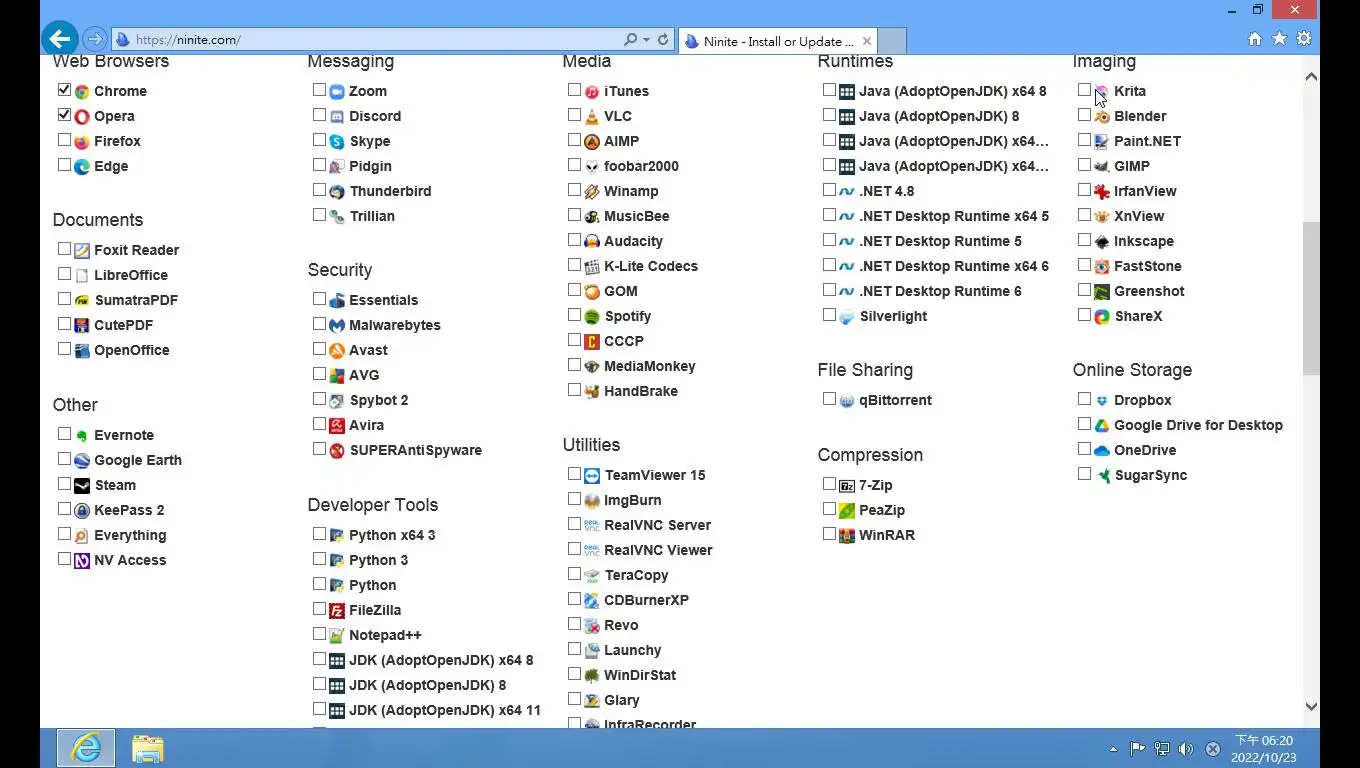The width and height of the screenshot is (1360, 768).
Task: Click the Google Drive for Desktop icon
Action: pos(1102,425)
